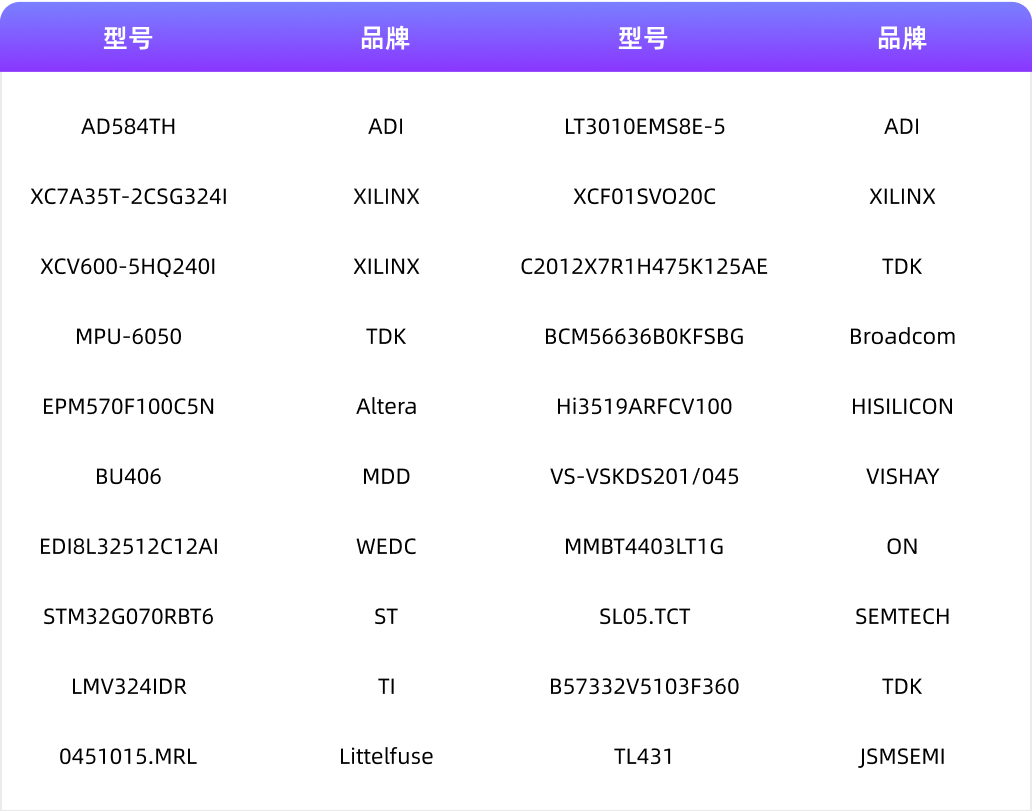The width and height of the screenshot is (1032, 811).
Task: Select the C2012X7R1H475K125AE part number
Action: tap(644, 266)
